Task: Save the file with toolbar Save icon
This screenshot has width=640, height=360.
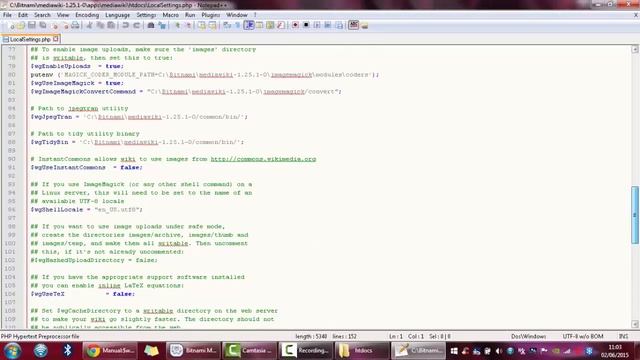Action: [x=31, y=25]
